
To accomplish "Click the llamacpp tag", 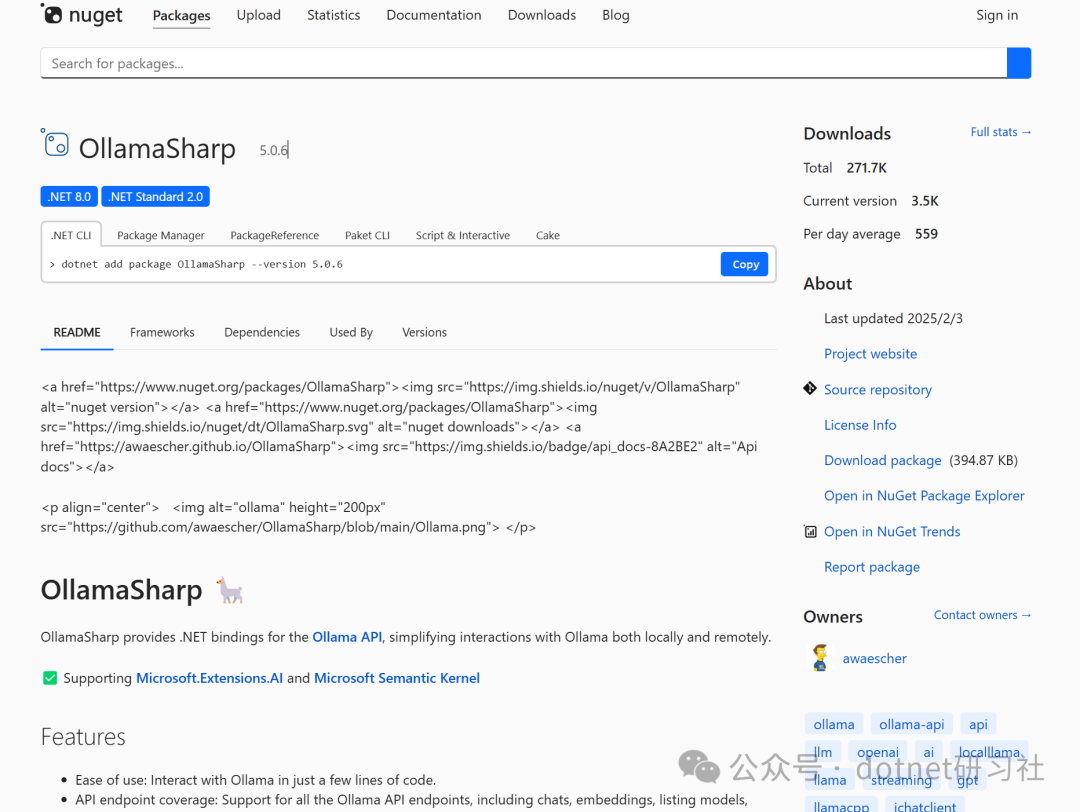I will 841,806.
